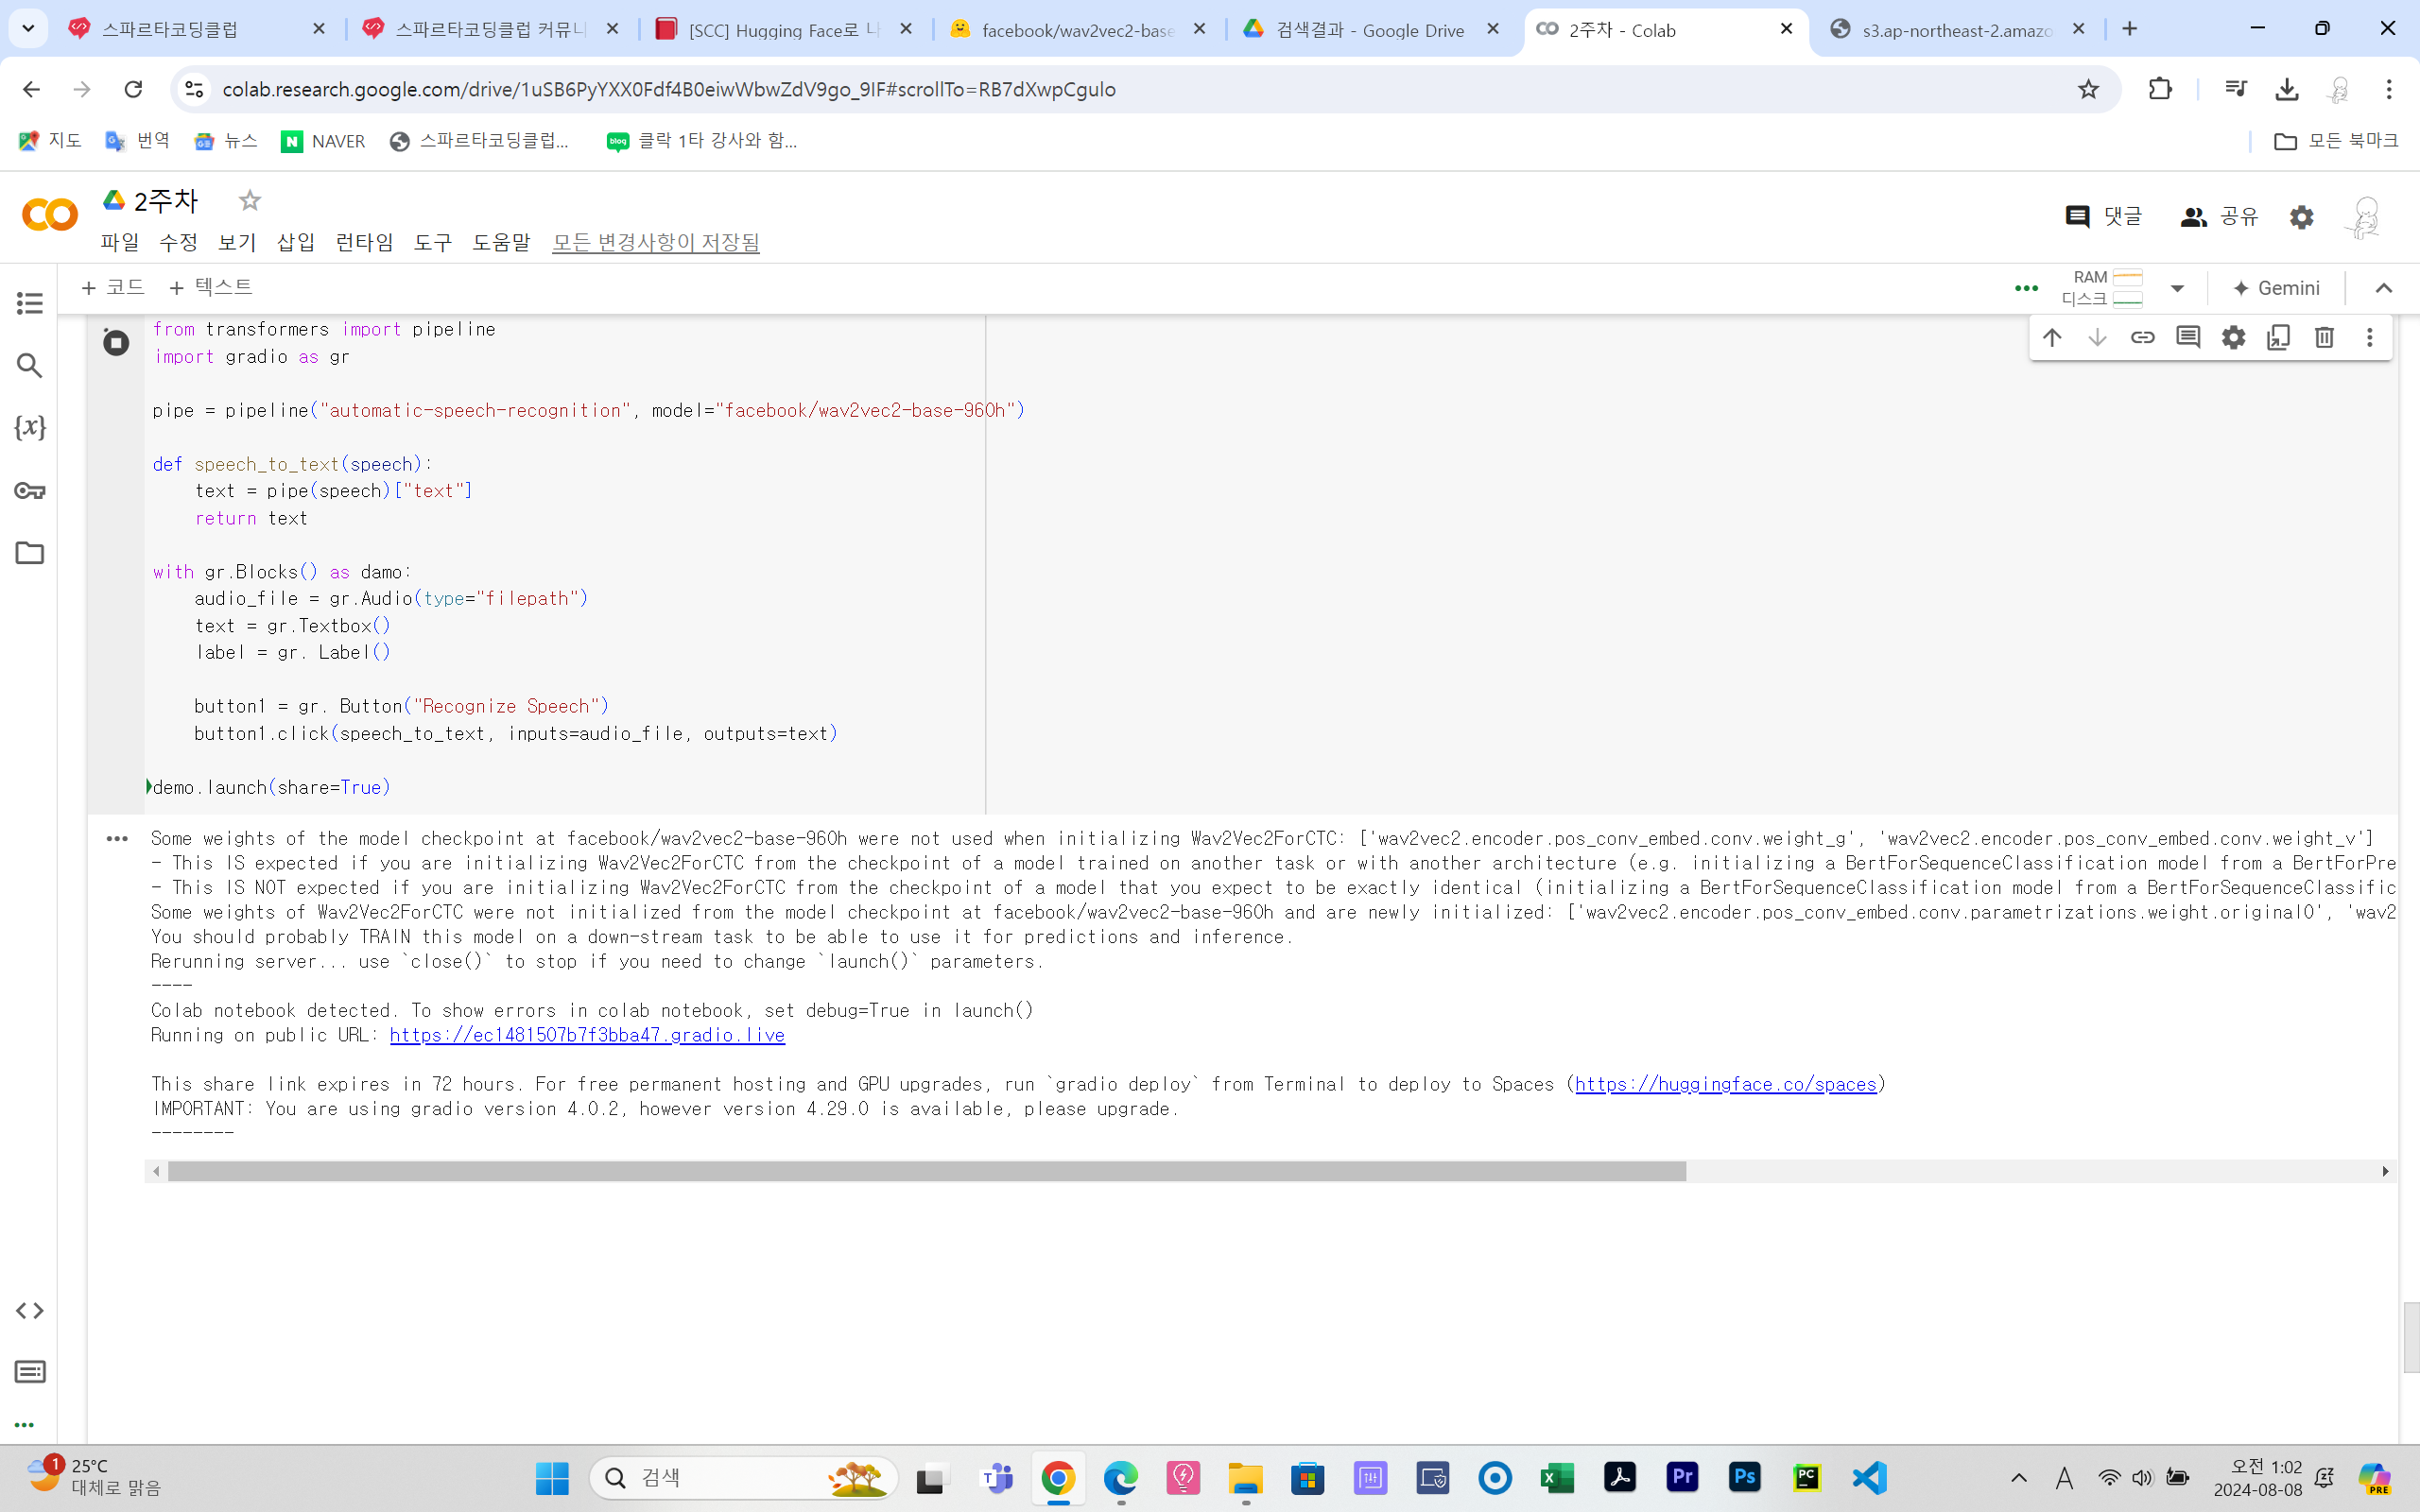Image resolution: width=2420 pixels, height=1512 pixels.
Task: Open the 공유 share dialog
Action: pos(2219,217)
